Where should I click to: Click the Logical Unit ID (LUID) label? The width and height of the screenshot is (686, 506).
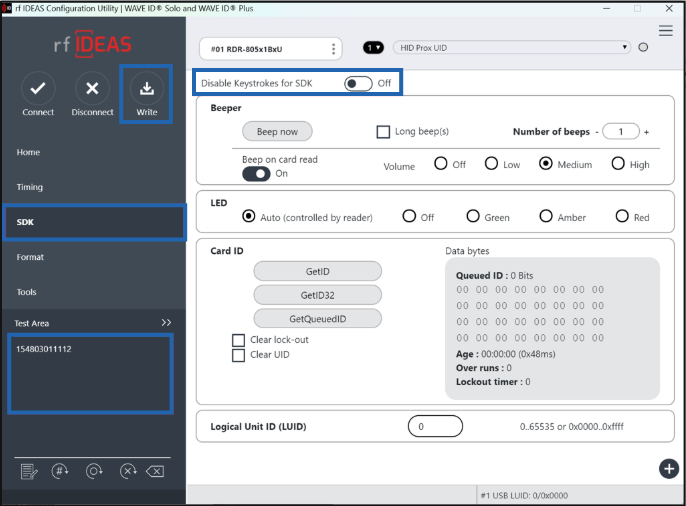coord(258,426)
